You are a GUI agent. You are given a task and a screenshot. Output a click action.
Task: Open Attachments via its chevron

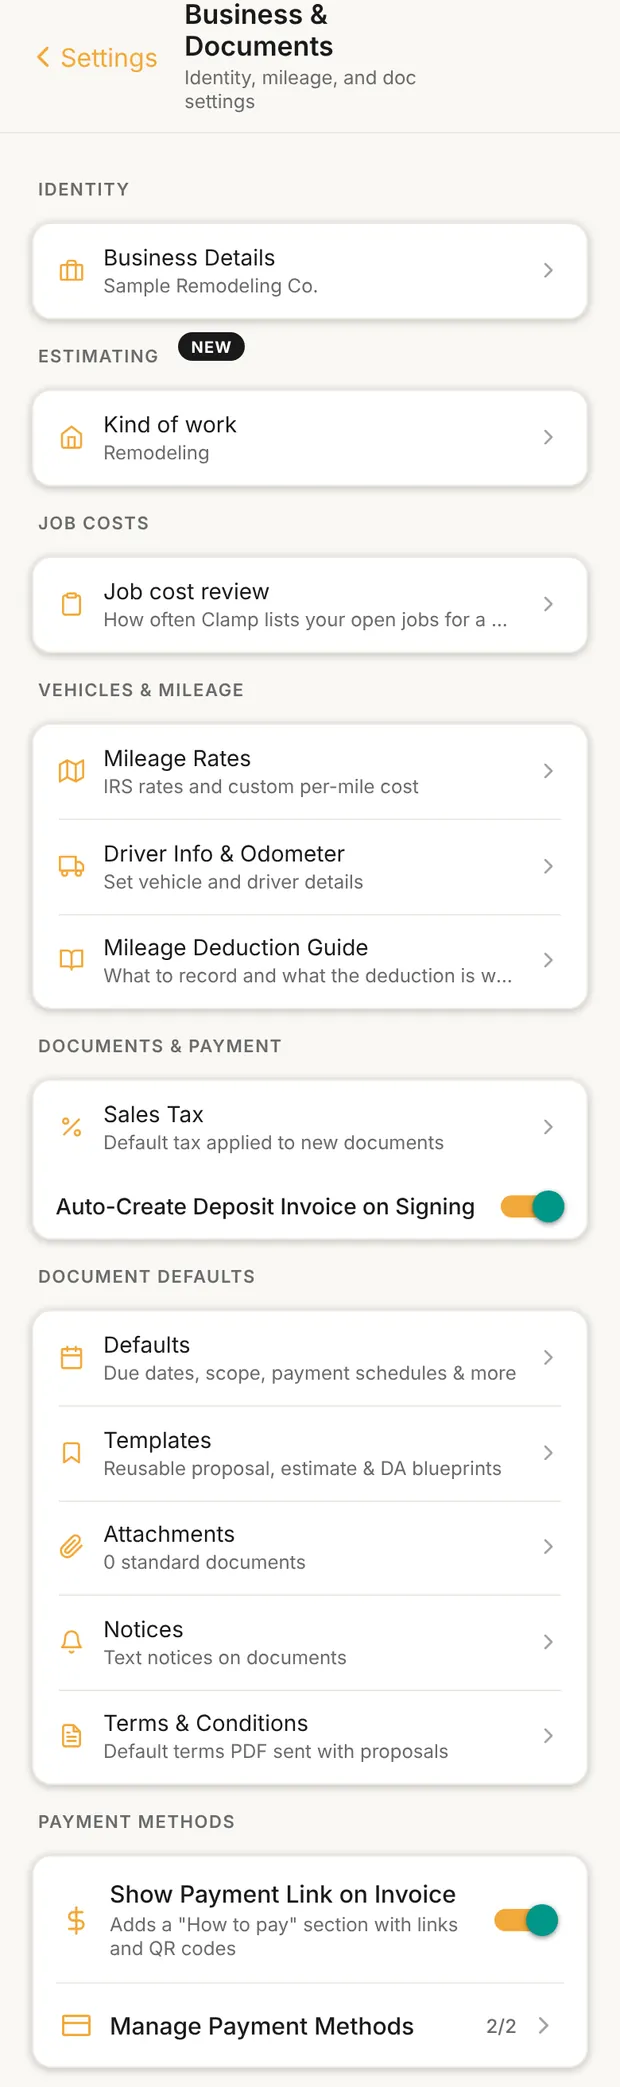click(x=548, y=1548)
